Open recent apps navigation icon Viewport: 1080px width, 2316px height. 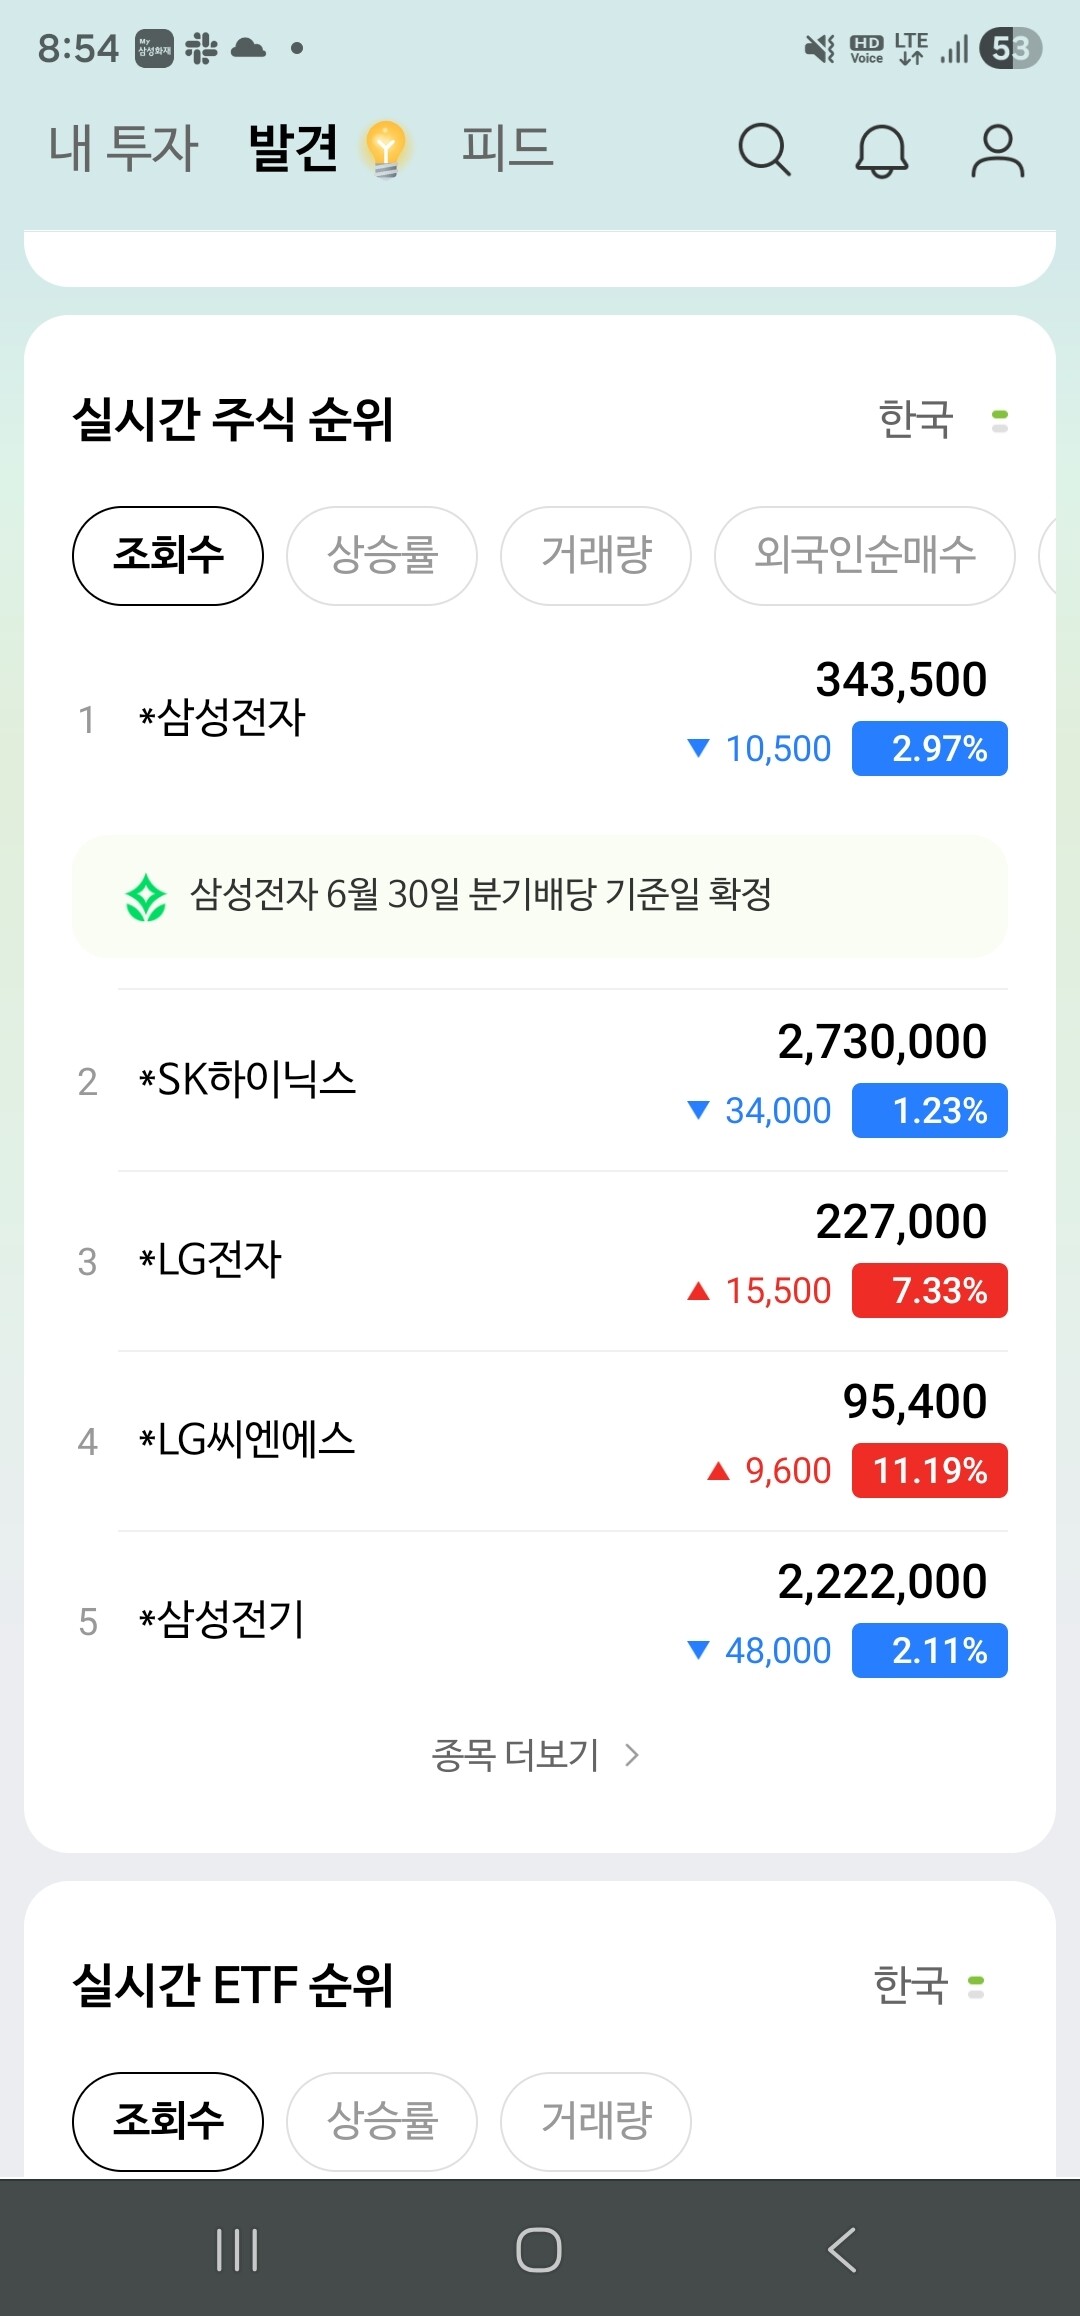point(237,2250)
